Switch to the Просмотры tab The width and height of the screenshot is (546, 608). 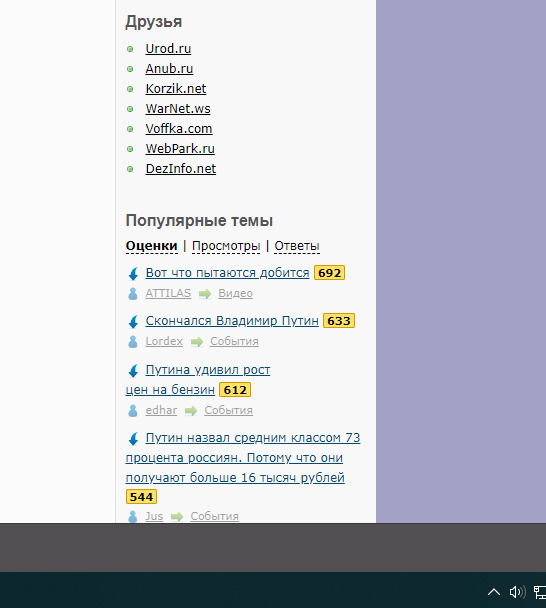(226, 246)
